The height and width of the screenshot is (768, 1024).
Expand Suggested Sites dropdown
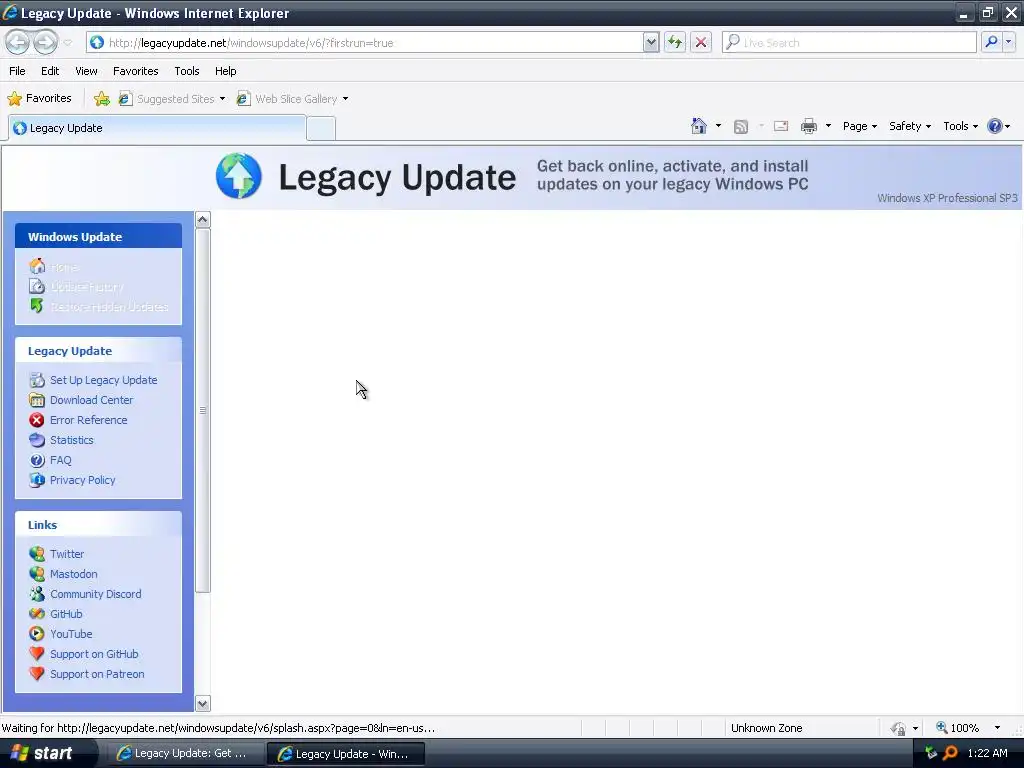tap(222, 99)
